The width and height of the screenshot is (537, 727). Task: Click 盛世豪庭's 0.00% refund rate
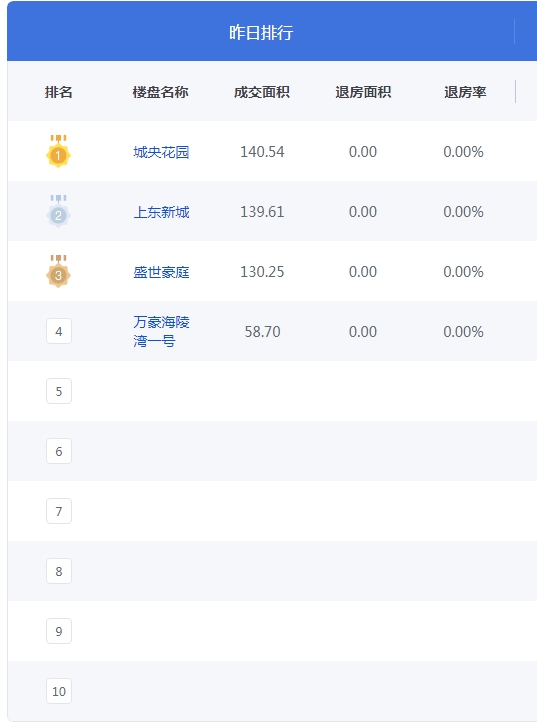(x=463, y=272)
